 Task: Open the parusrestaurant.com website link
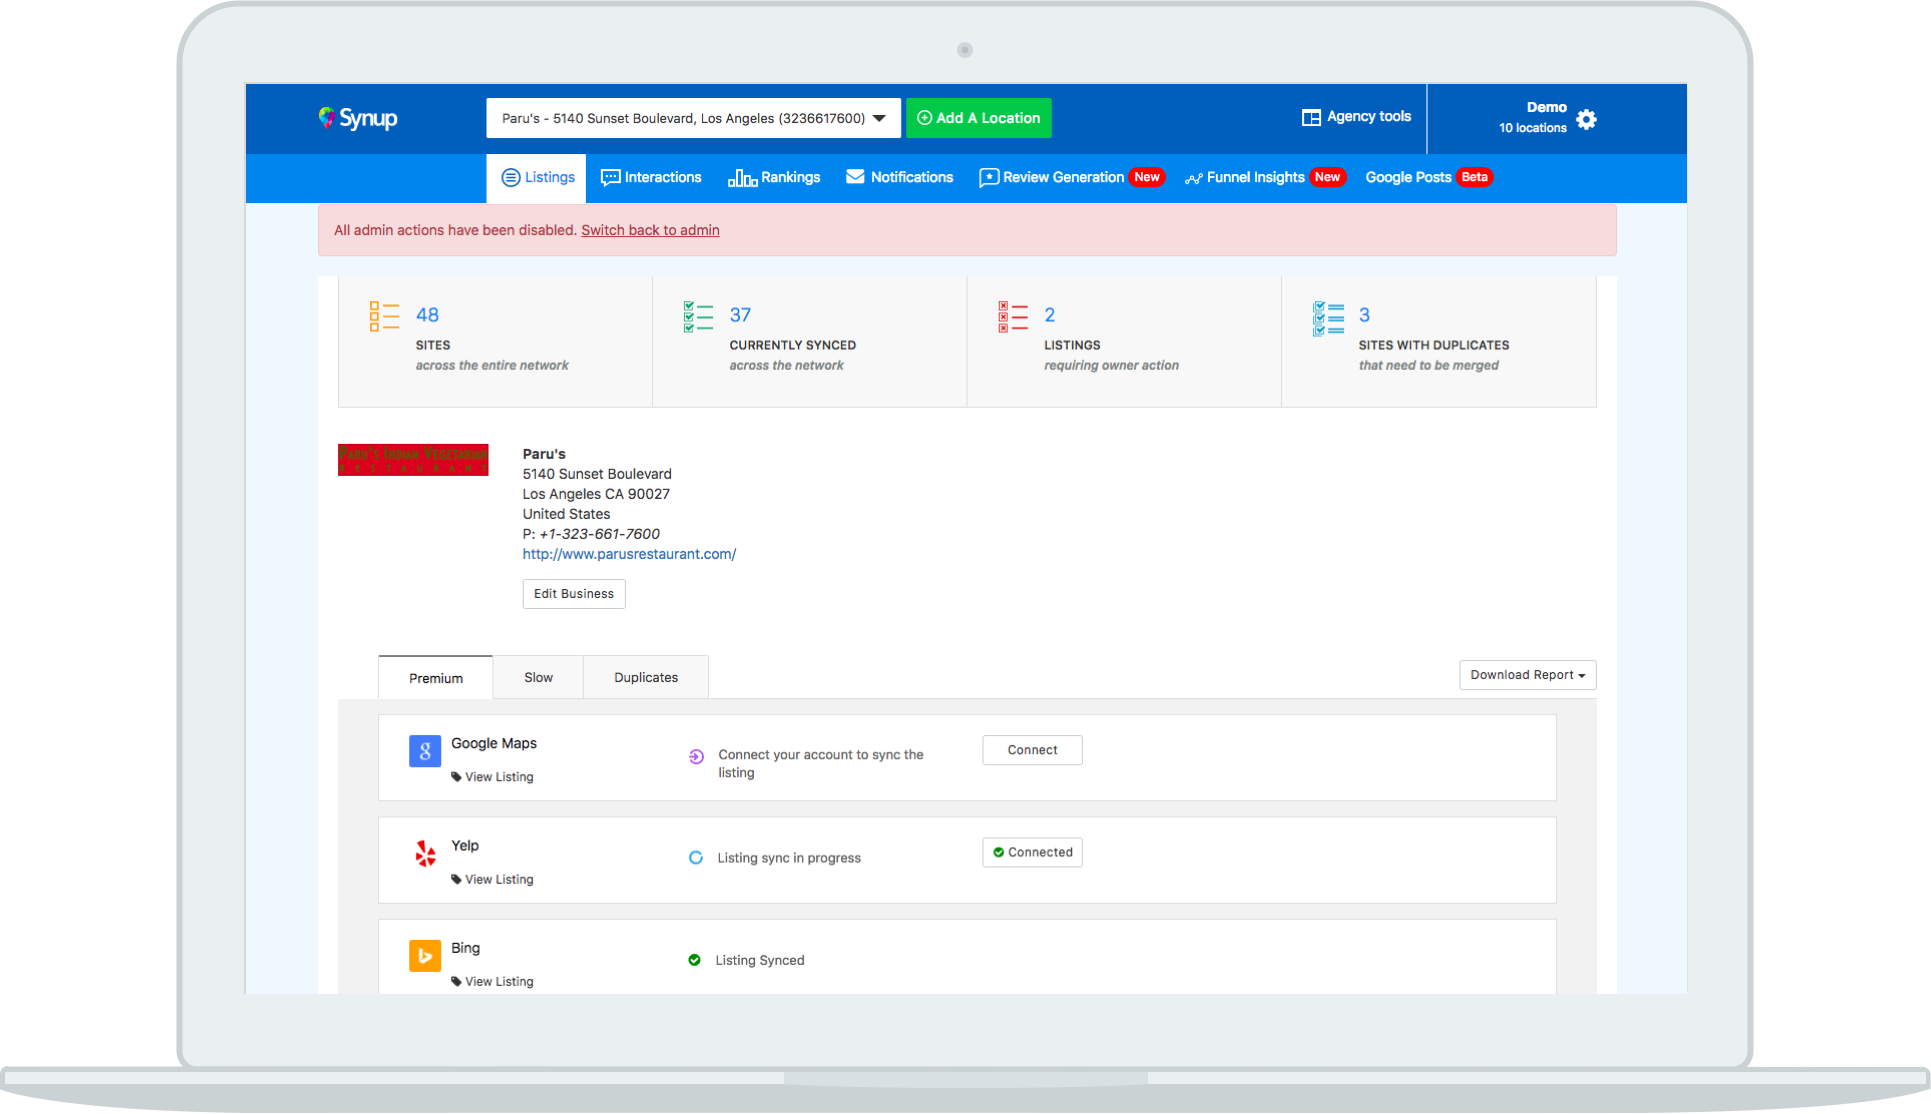point(629,554)
